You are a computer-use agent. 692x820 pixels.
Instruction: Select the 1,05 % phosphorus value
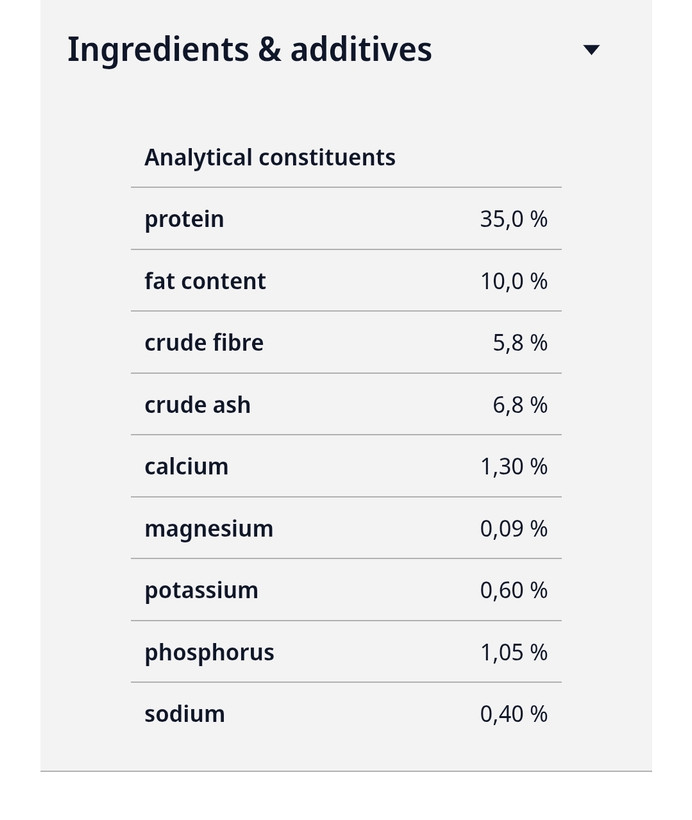[514, 653]
